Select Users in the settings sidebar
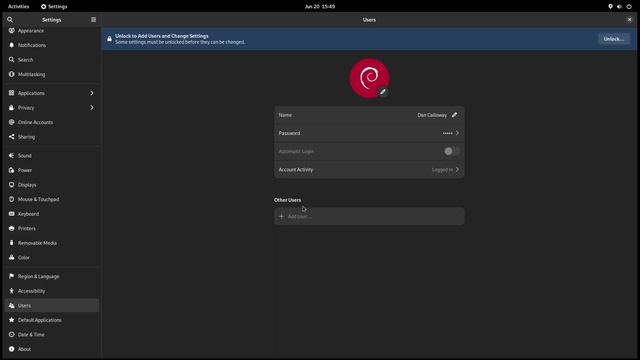This screenshot has width=640, height=360. (x=52, y=305)
